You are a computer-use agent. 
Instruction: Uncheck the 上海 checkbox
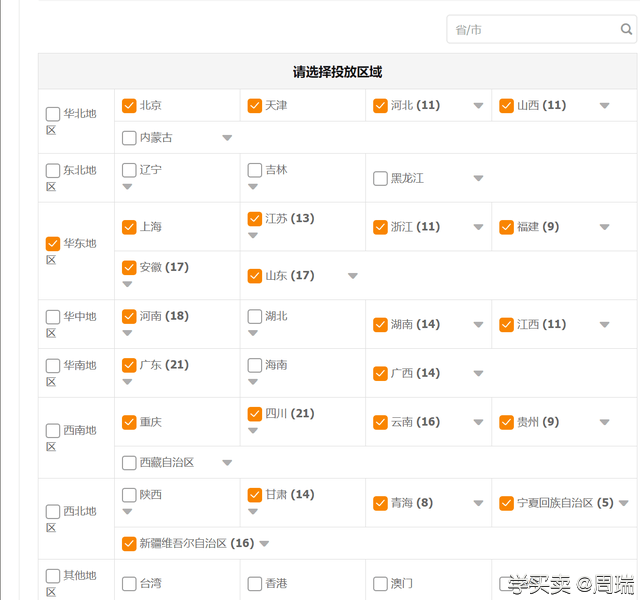coord(129,227)
